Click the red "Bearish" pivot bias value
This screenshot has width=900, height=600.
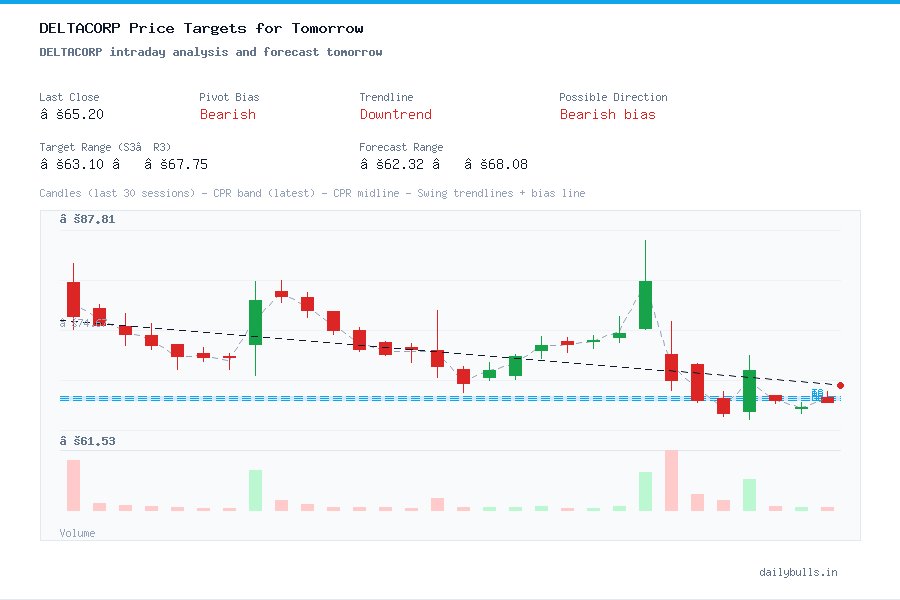[228, 114]
